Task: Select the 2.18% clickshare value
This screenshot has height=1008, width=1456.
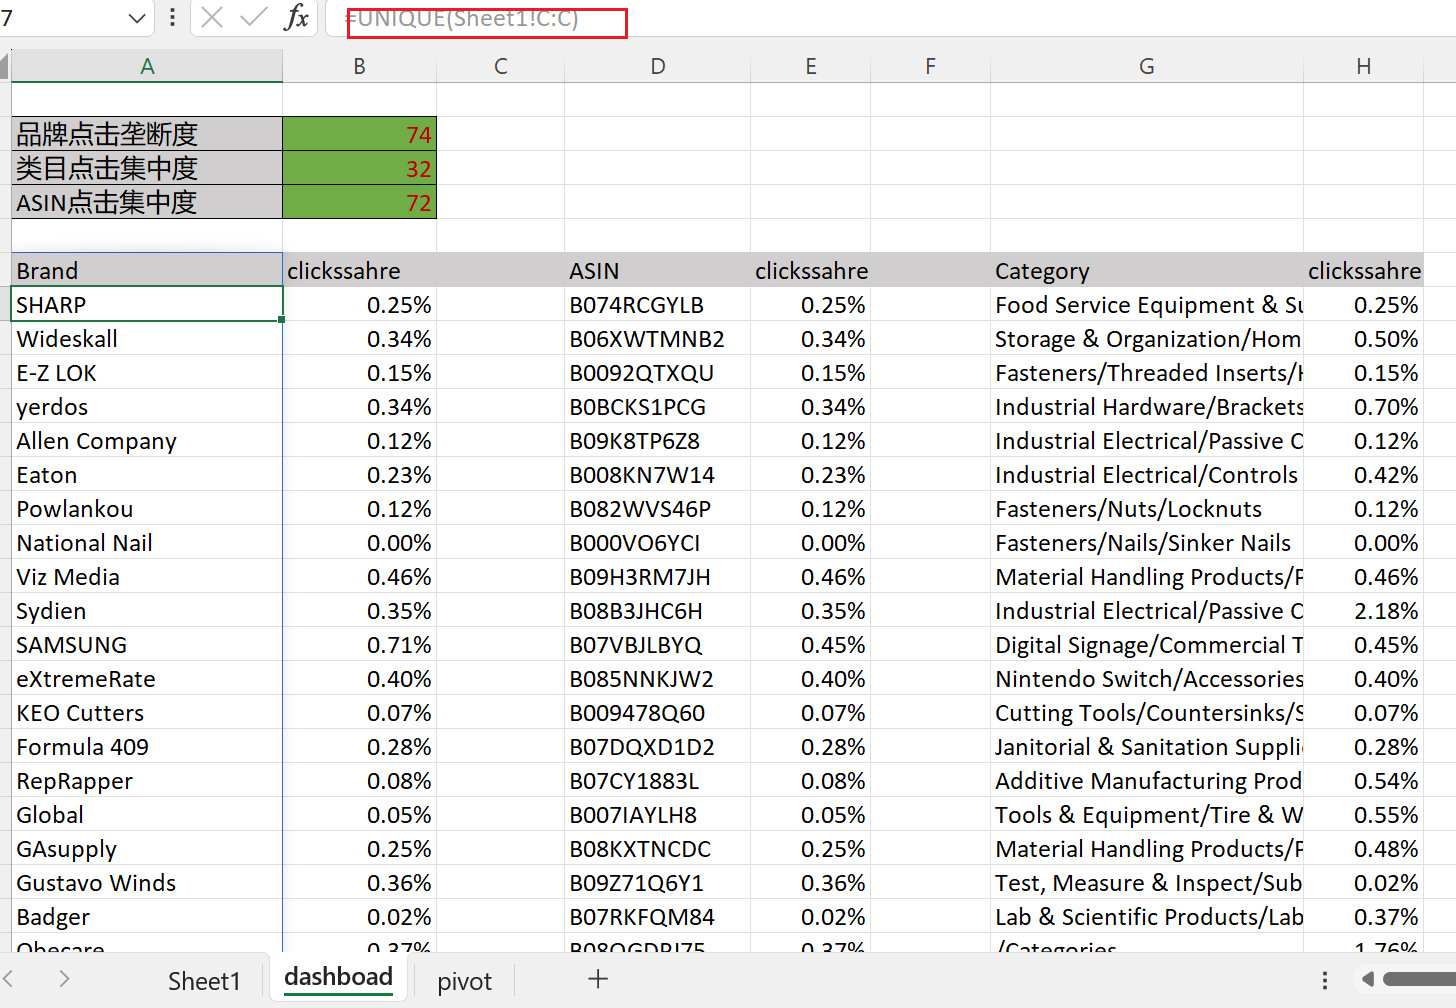Action: tap(1363, 610)
